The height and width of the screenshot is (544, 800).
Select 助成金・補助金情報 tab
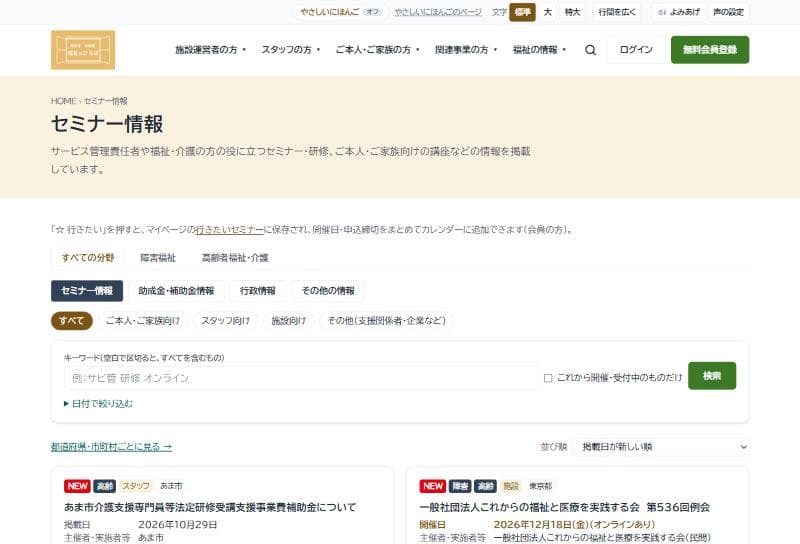point(176,291)
